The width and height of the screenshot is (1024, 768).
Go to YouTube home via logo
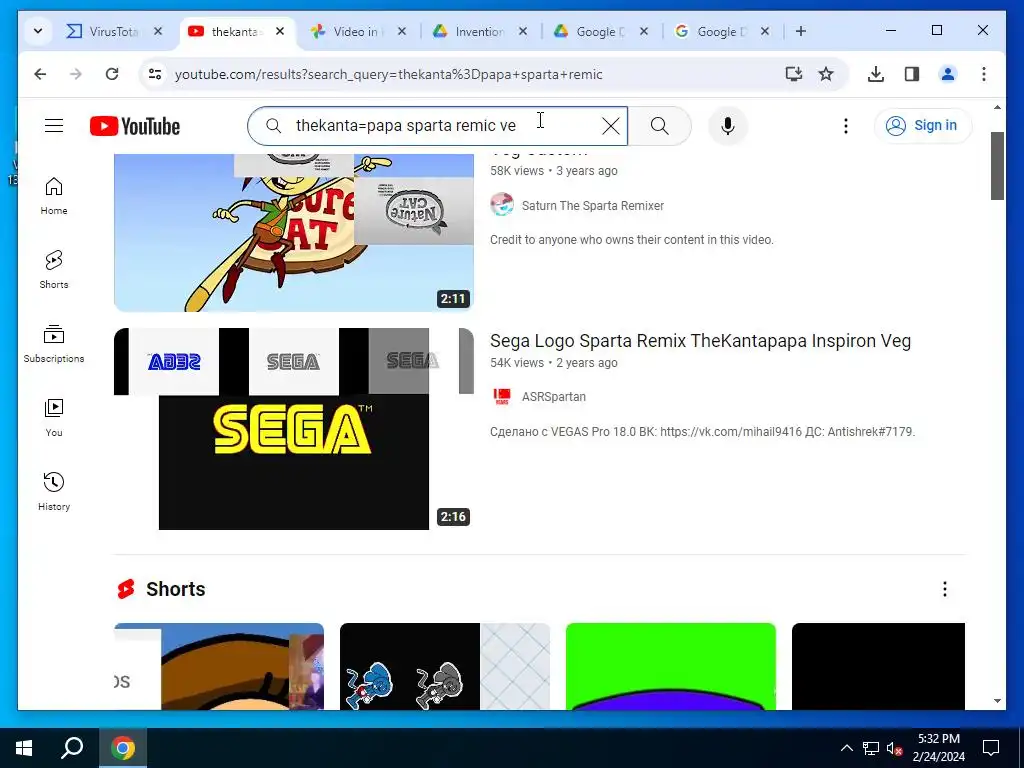pyautogui.click(x=135, y=126)
